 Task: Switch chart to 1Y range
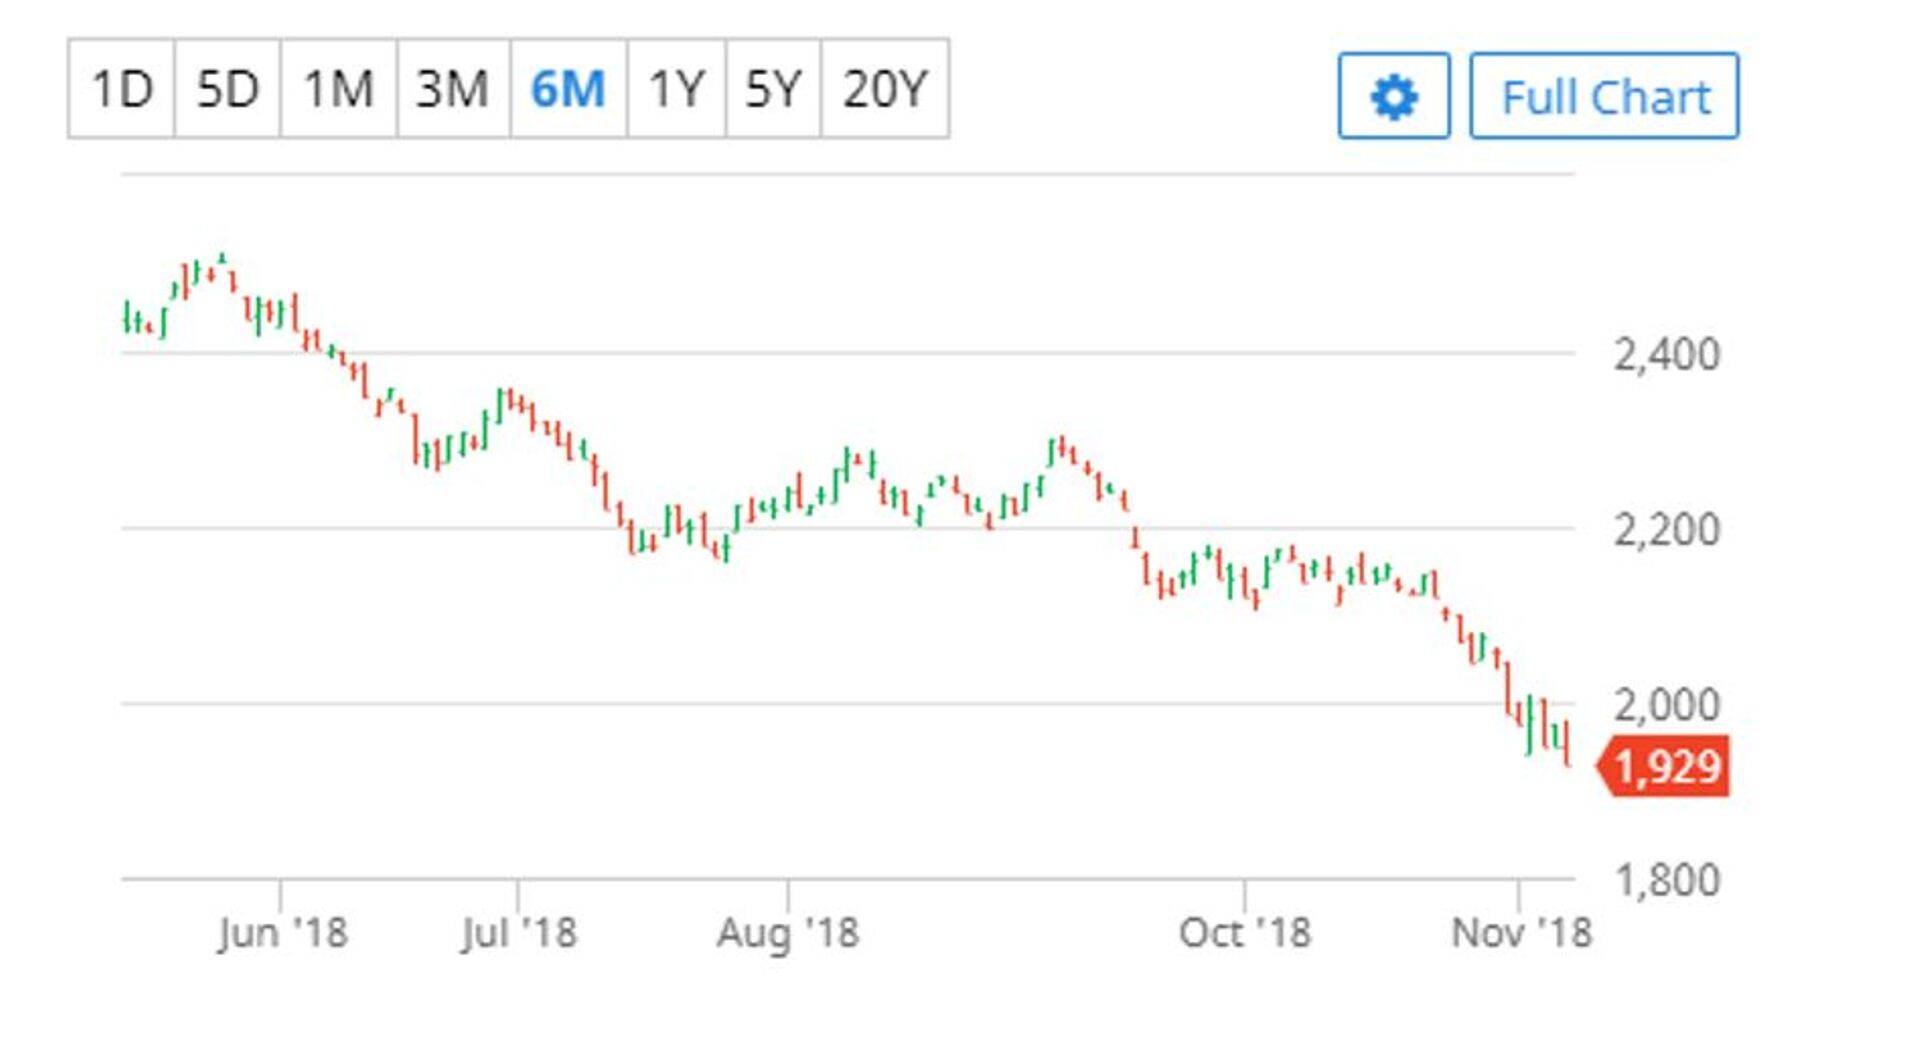pos(676,89)
